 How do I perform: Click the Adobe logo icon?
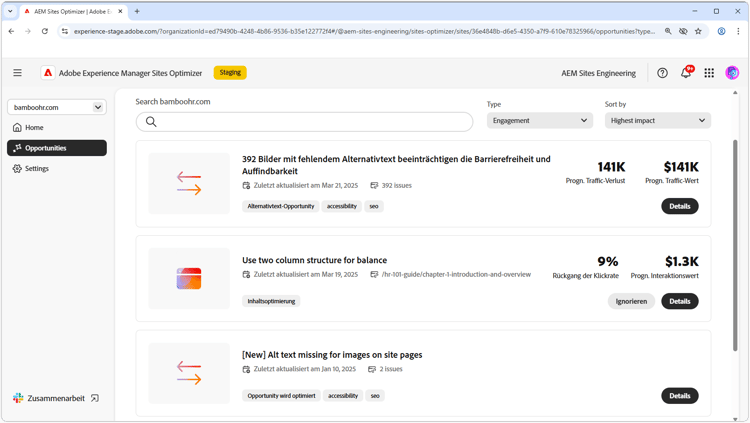point(47,73)
